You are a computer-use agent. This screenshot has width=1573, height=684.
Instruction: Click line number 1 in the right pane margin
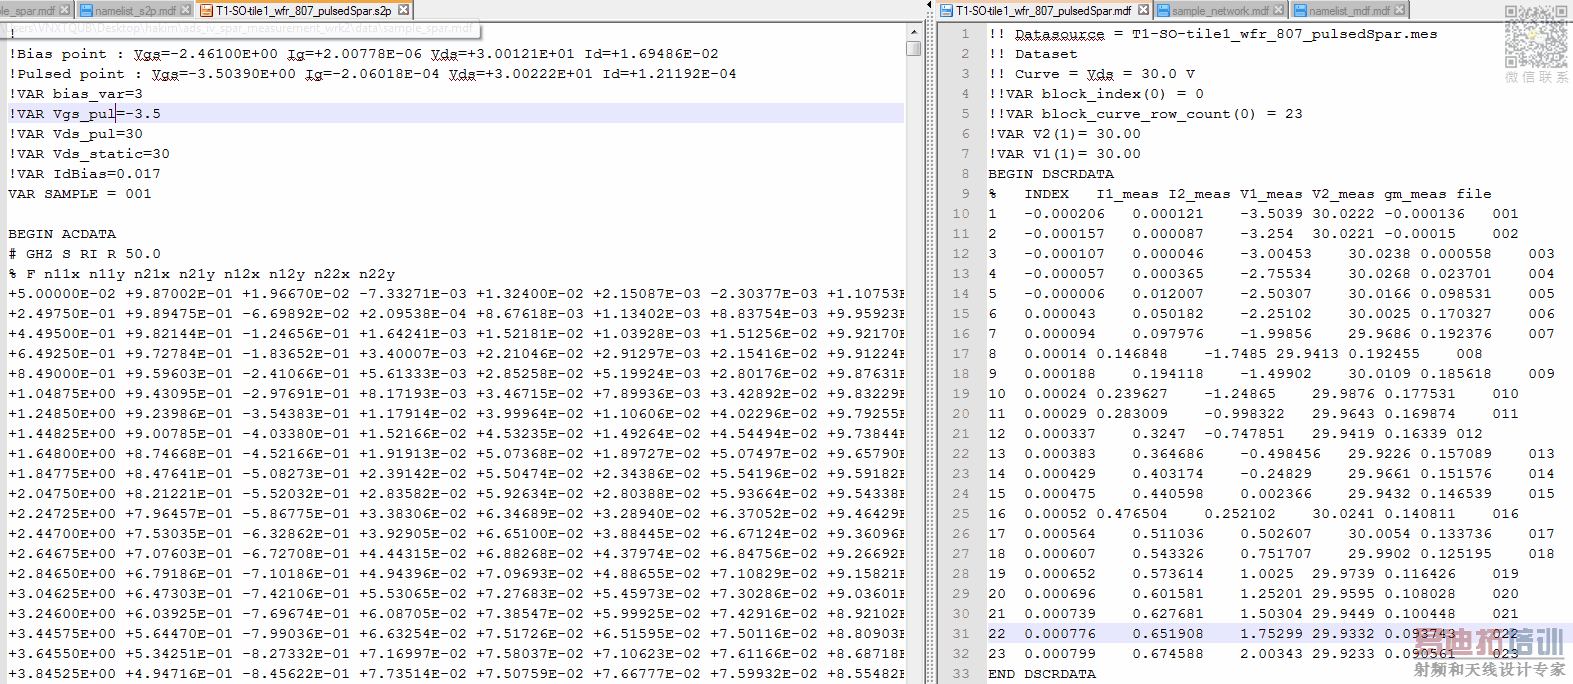coord(965,34)
